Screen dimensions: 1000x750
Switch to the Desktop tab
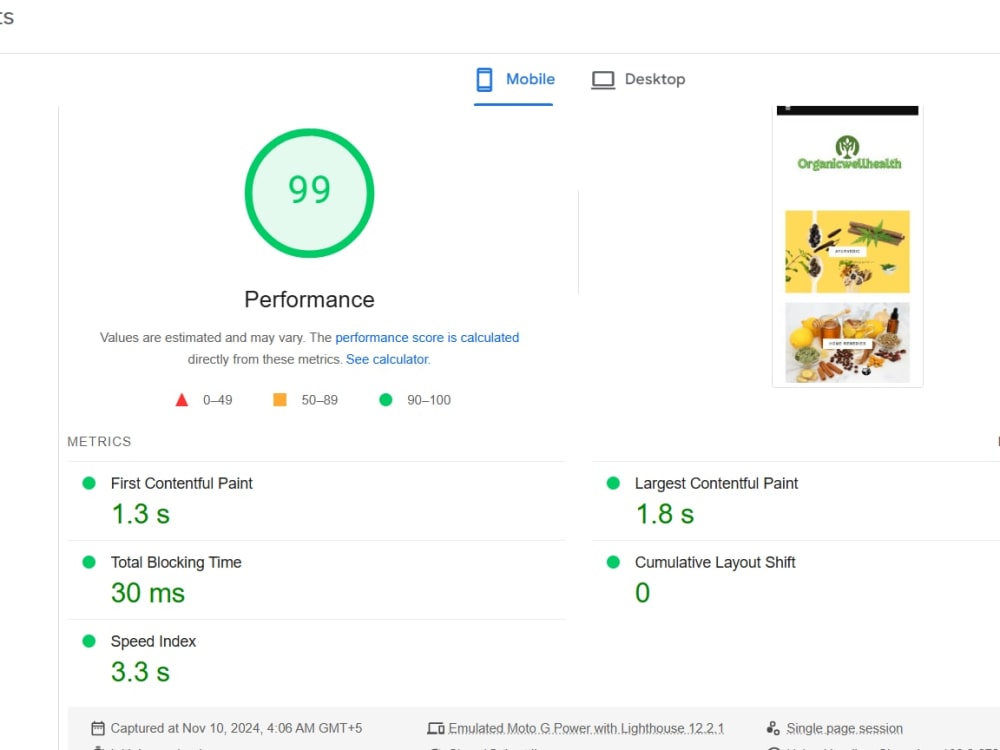(638, 80)
